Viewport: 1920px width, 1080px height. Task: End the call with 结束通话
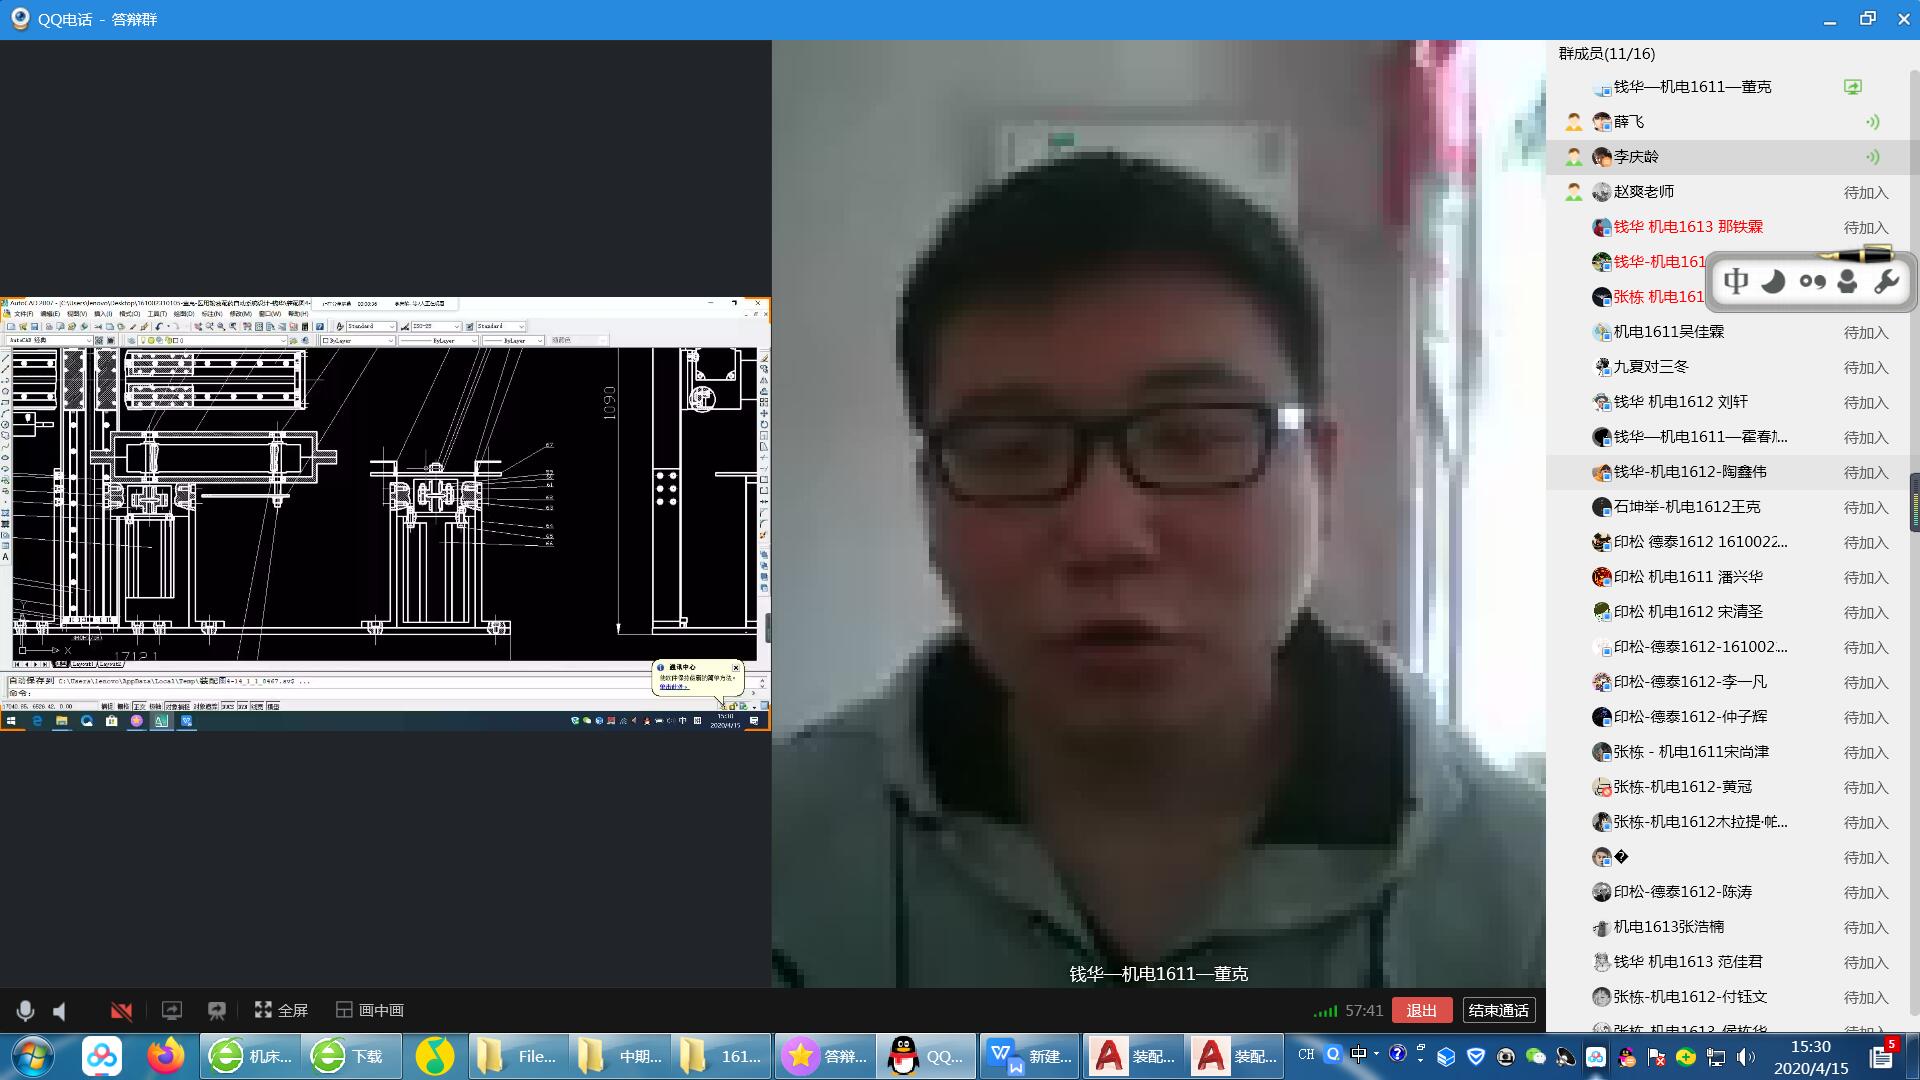[x=1498, y=1010]
